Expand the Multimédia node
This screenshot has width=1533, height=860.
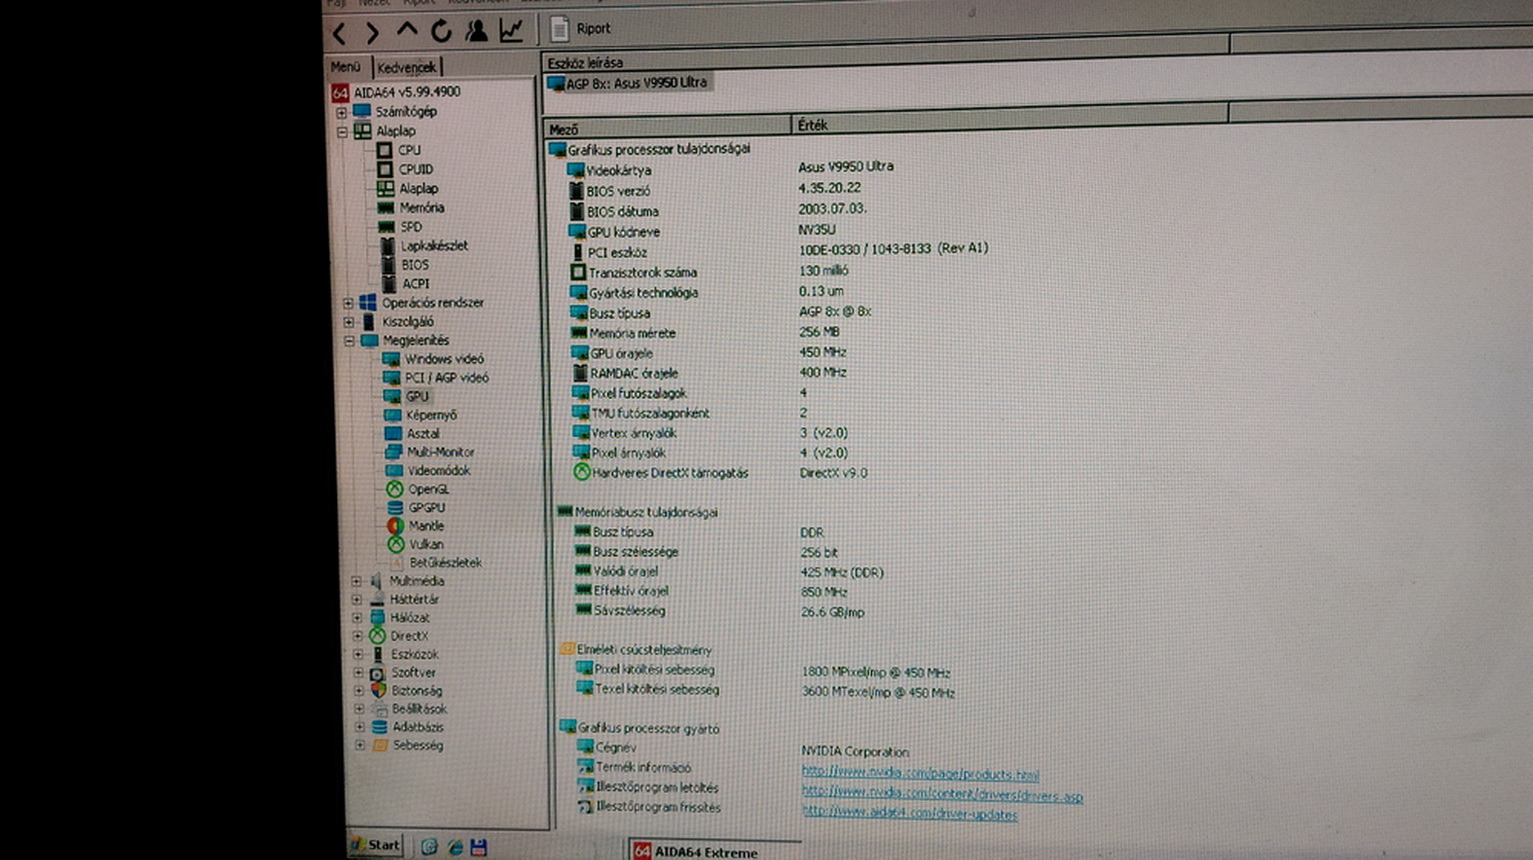(357, 581)
